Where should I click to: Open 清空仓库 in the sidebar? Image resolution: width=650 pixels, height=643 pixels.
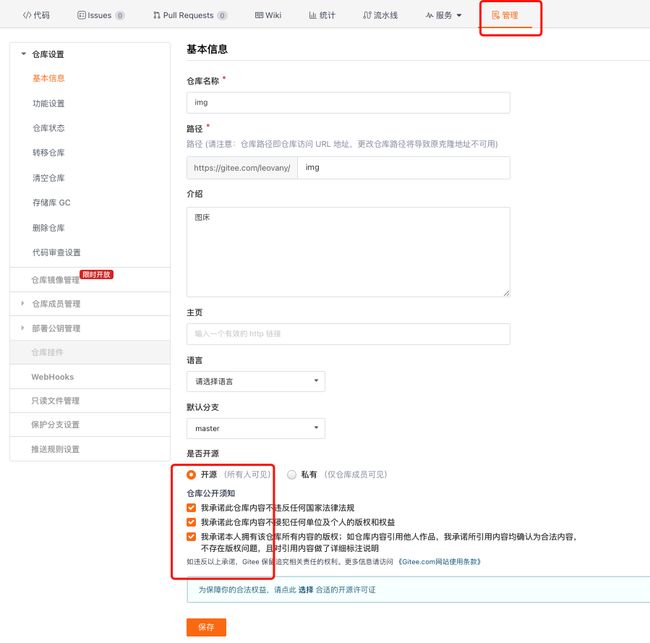point(49,178)
